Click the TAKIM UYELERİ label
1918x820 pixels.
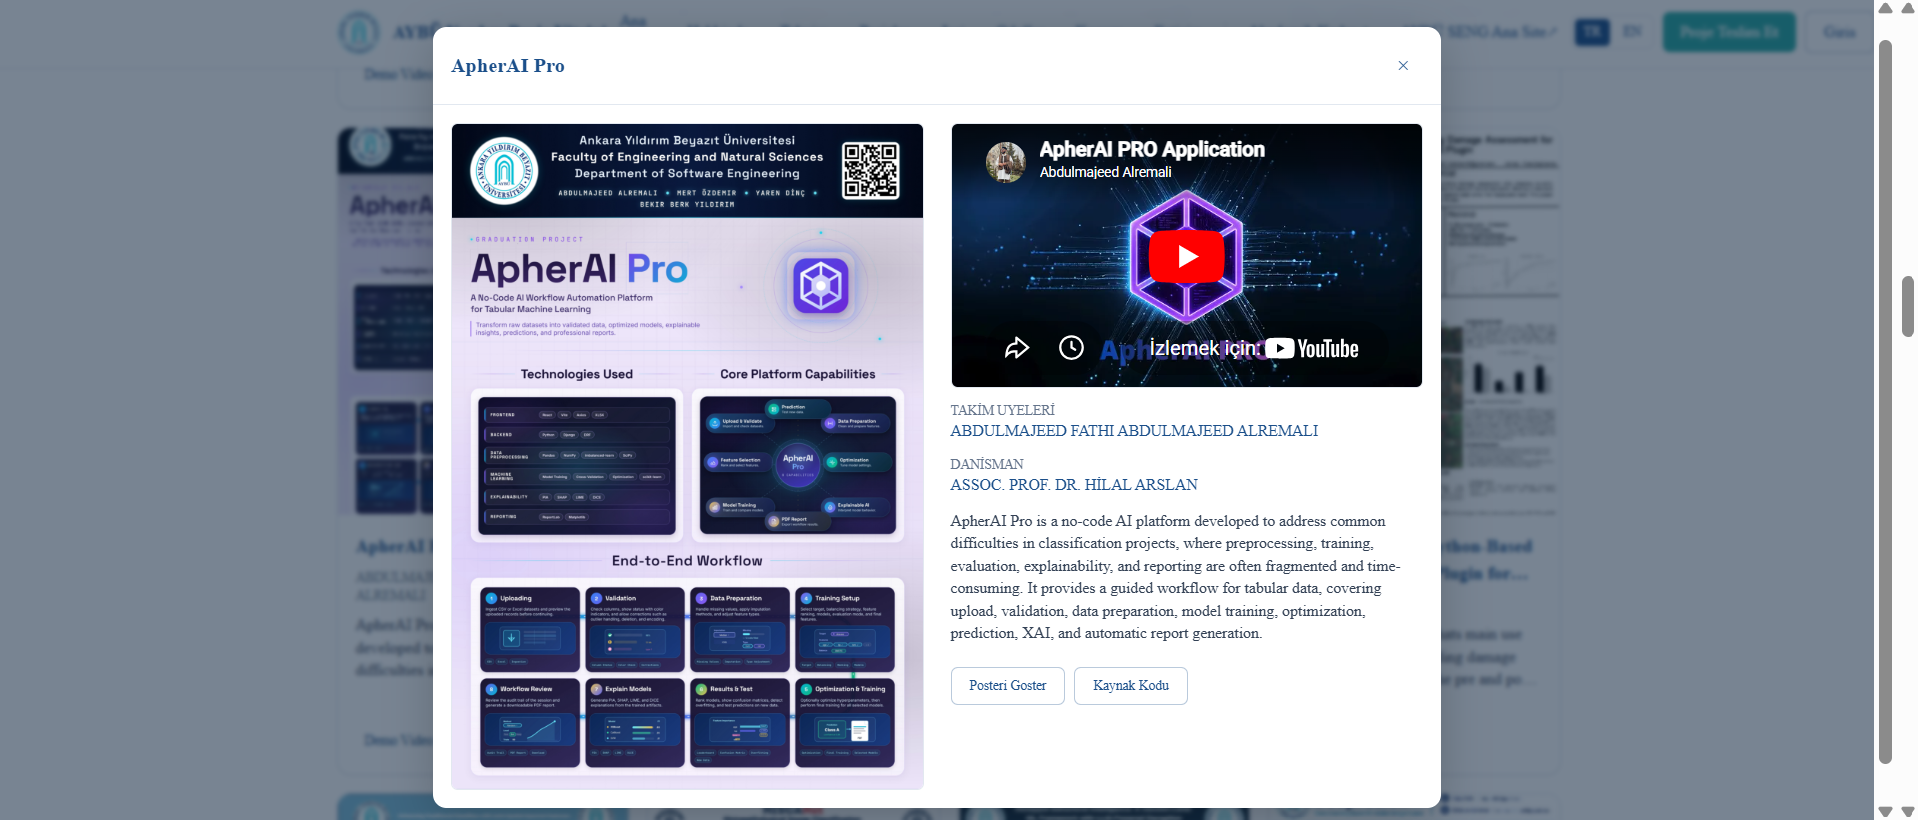(1002, 410)
